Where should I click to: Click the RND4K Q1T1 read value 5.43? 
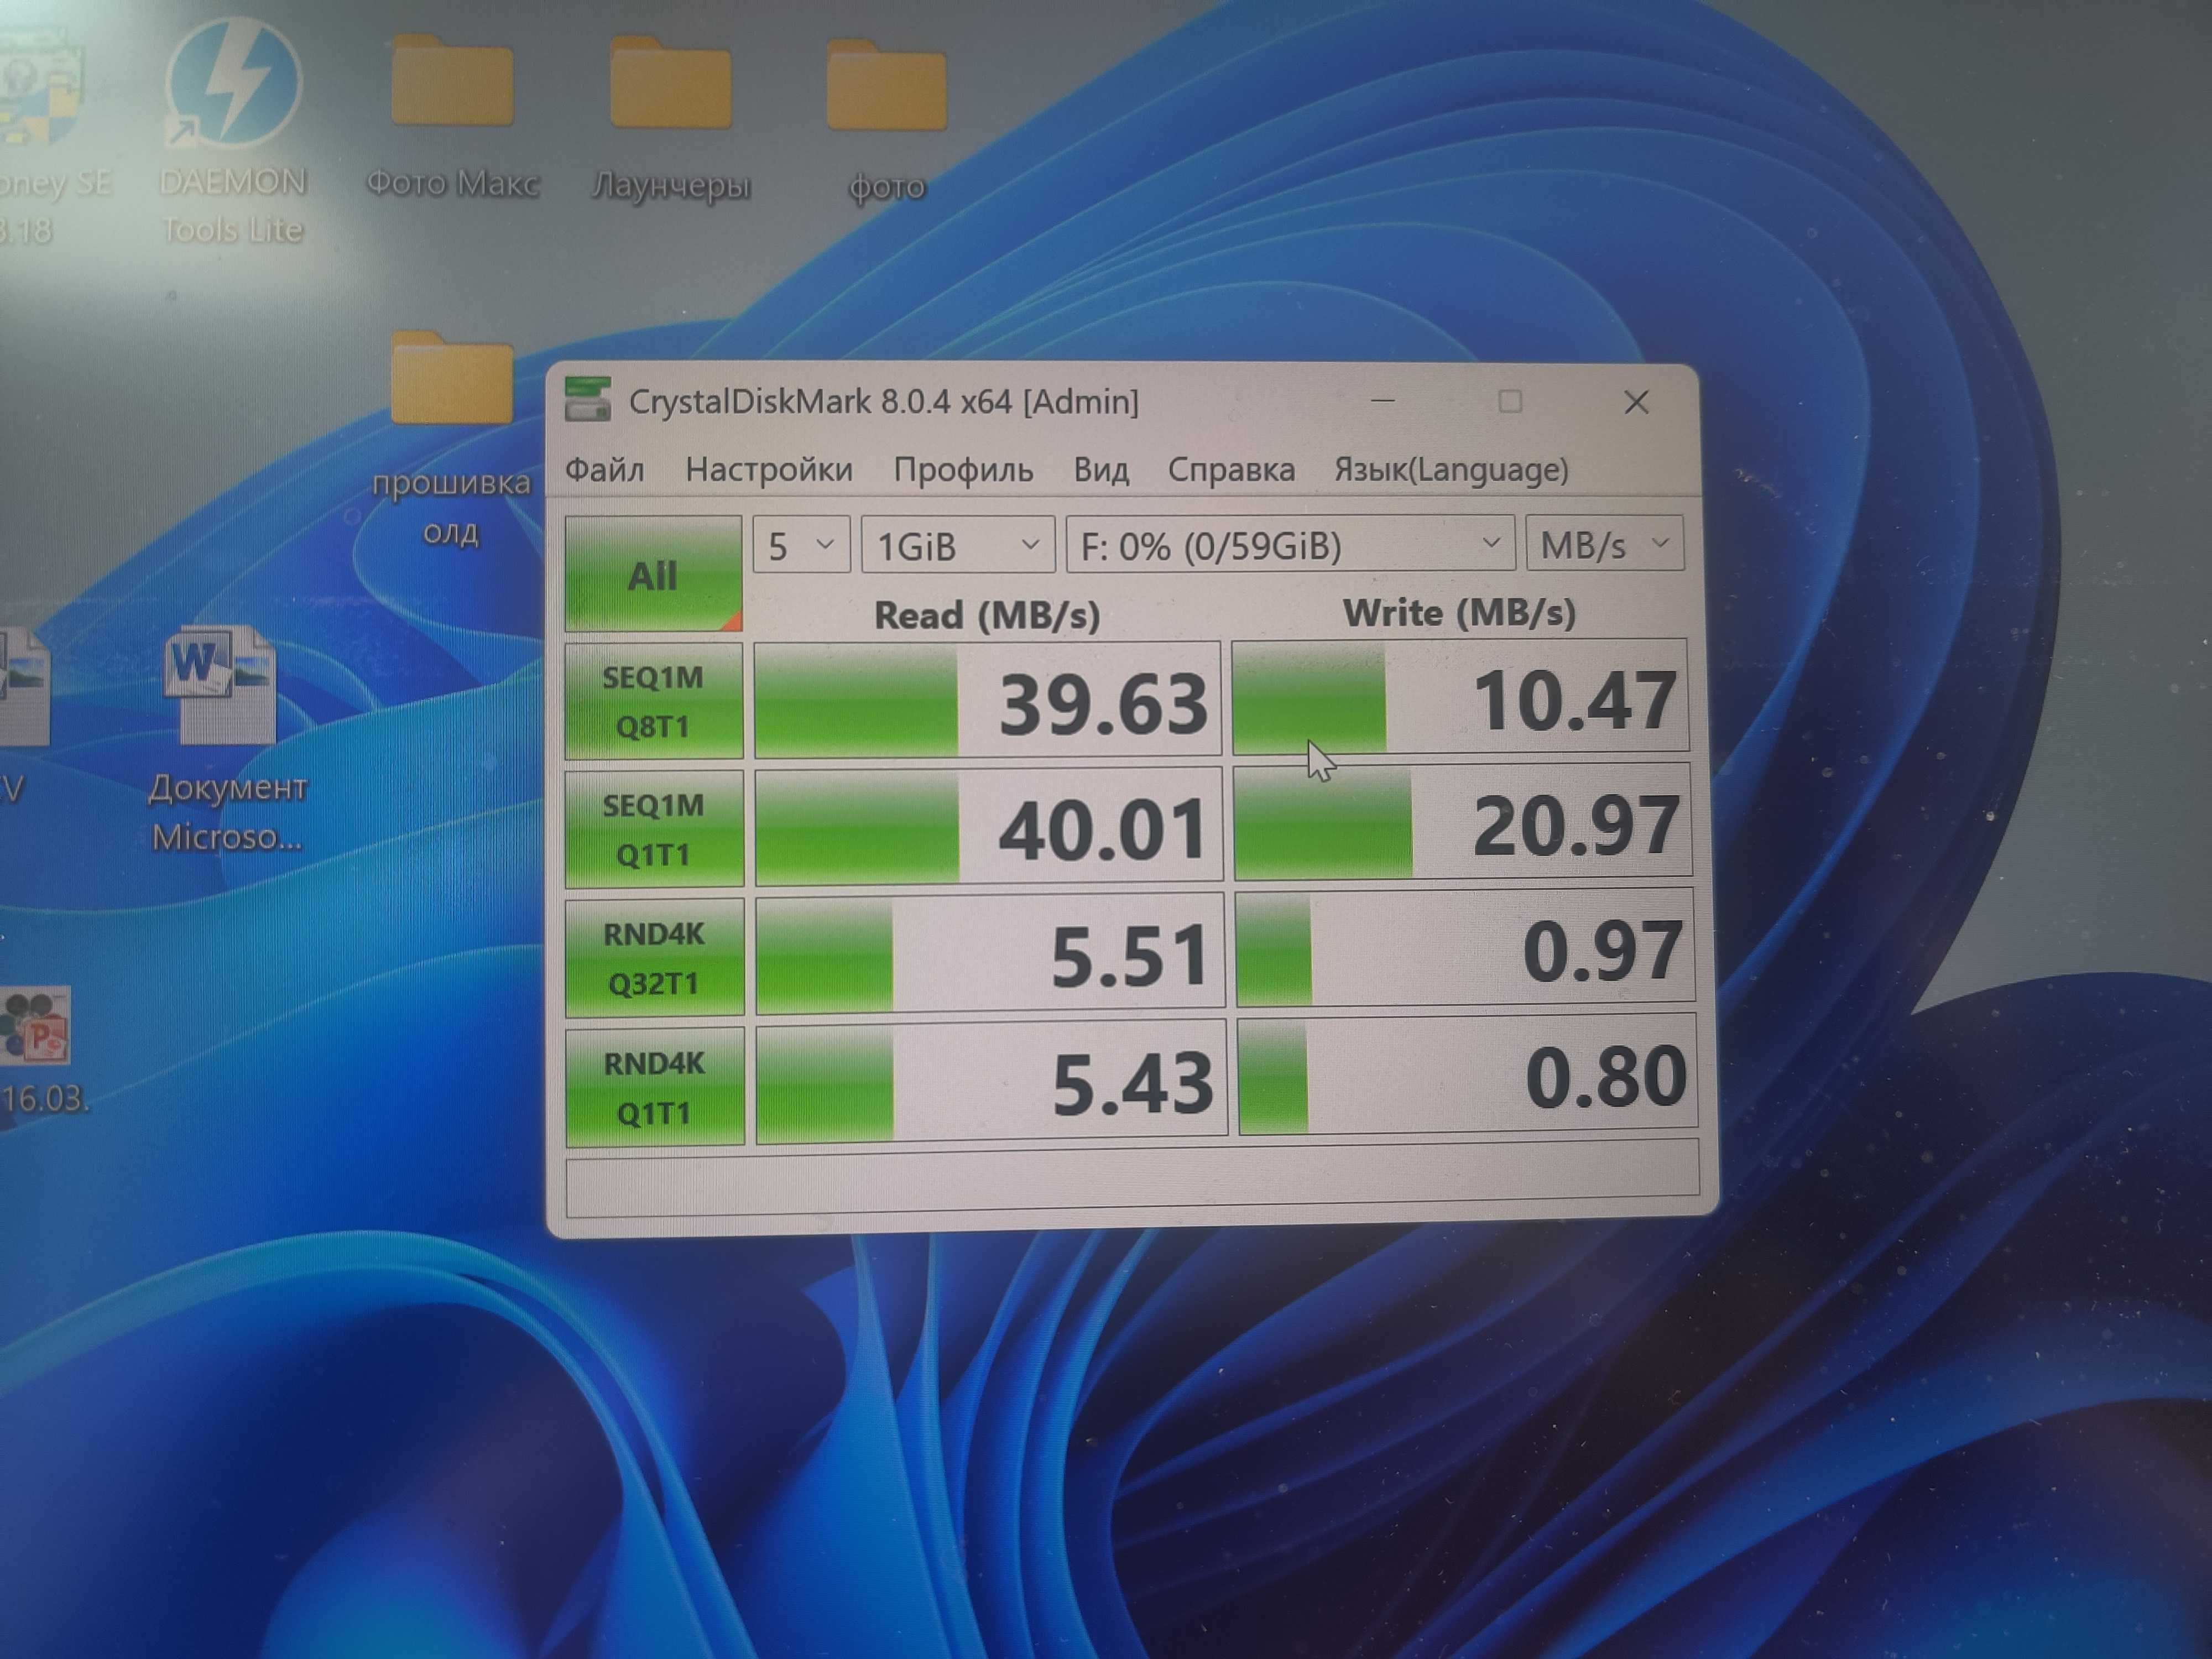(991, 1081)
